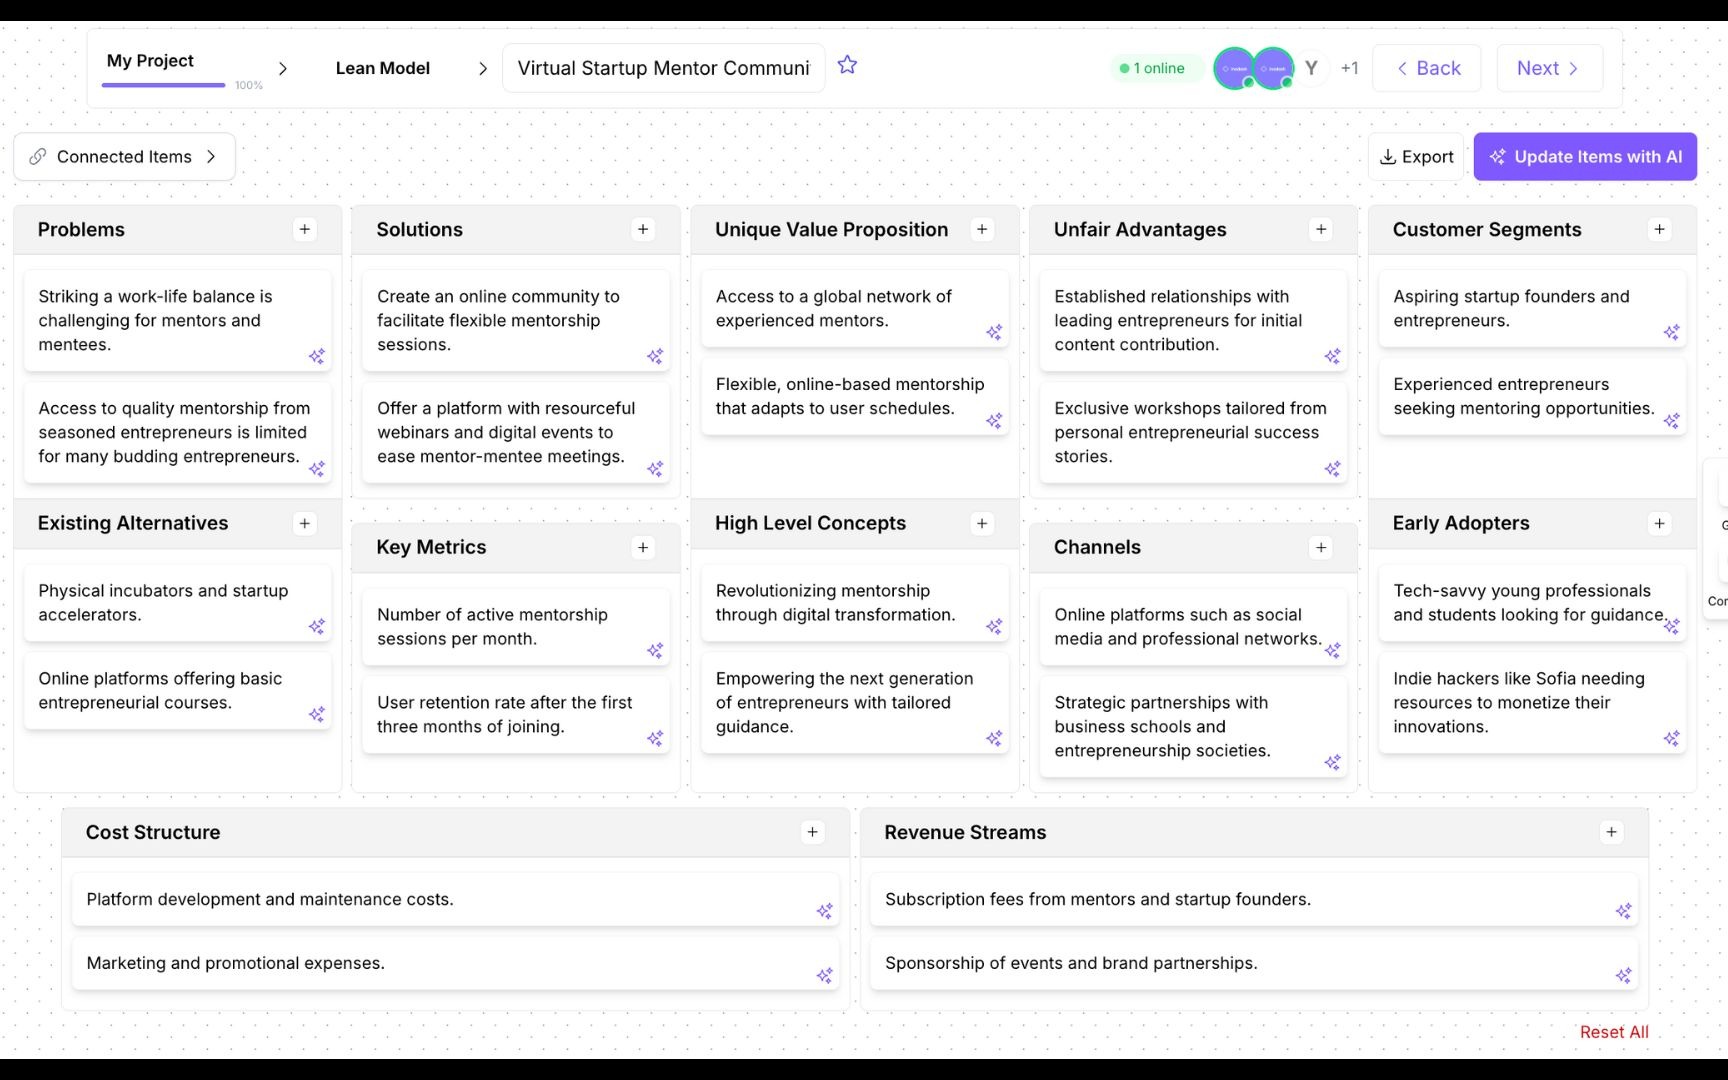Click the AI sparkle icon on the platform development cost card
The height and width of the screenshot is (1080, 1728).
(x=826, y=911)
